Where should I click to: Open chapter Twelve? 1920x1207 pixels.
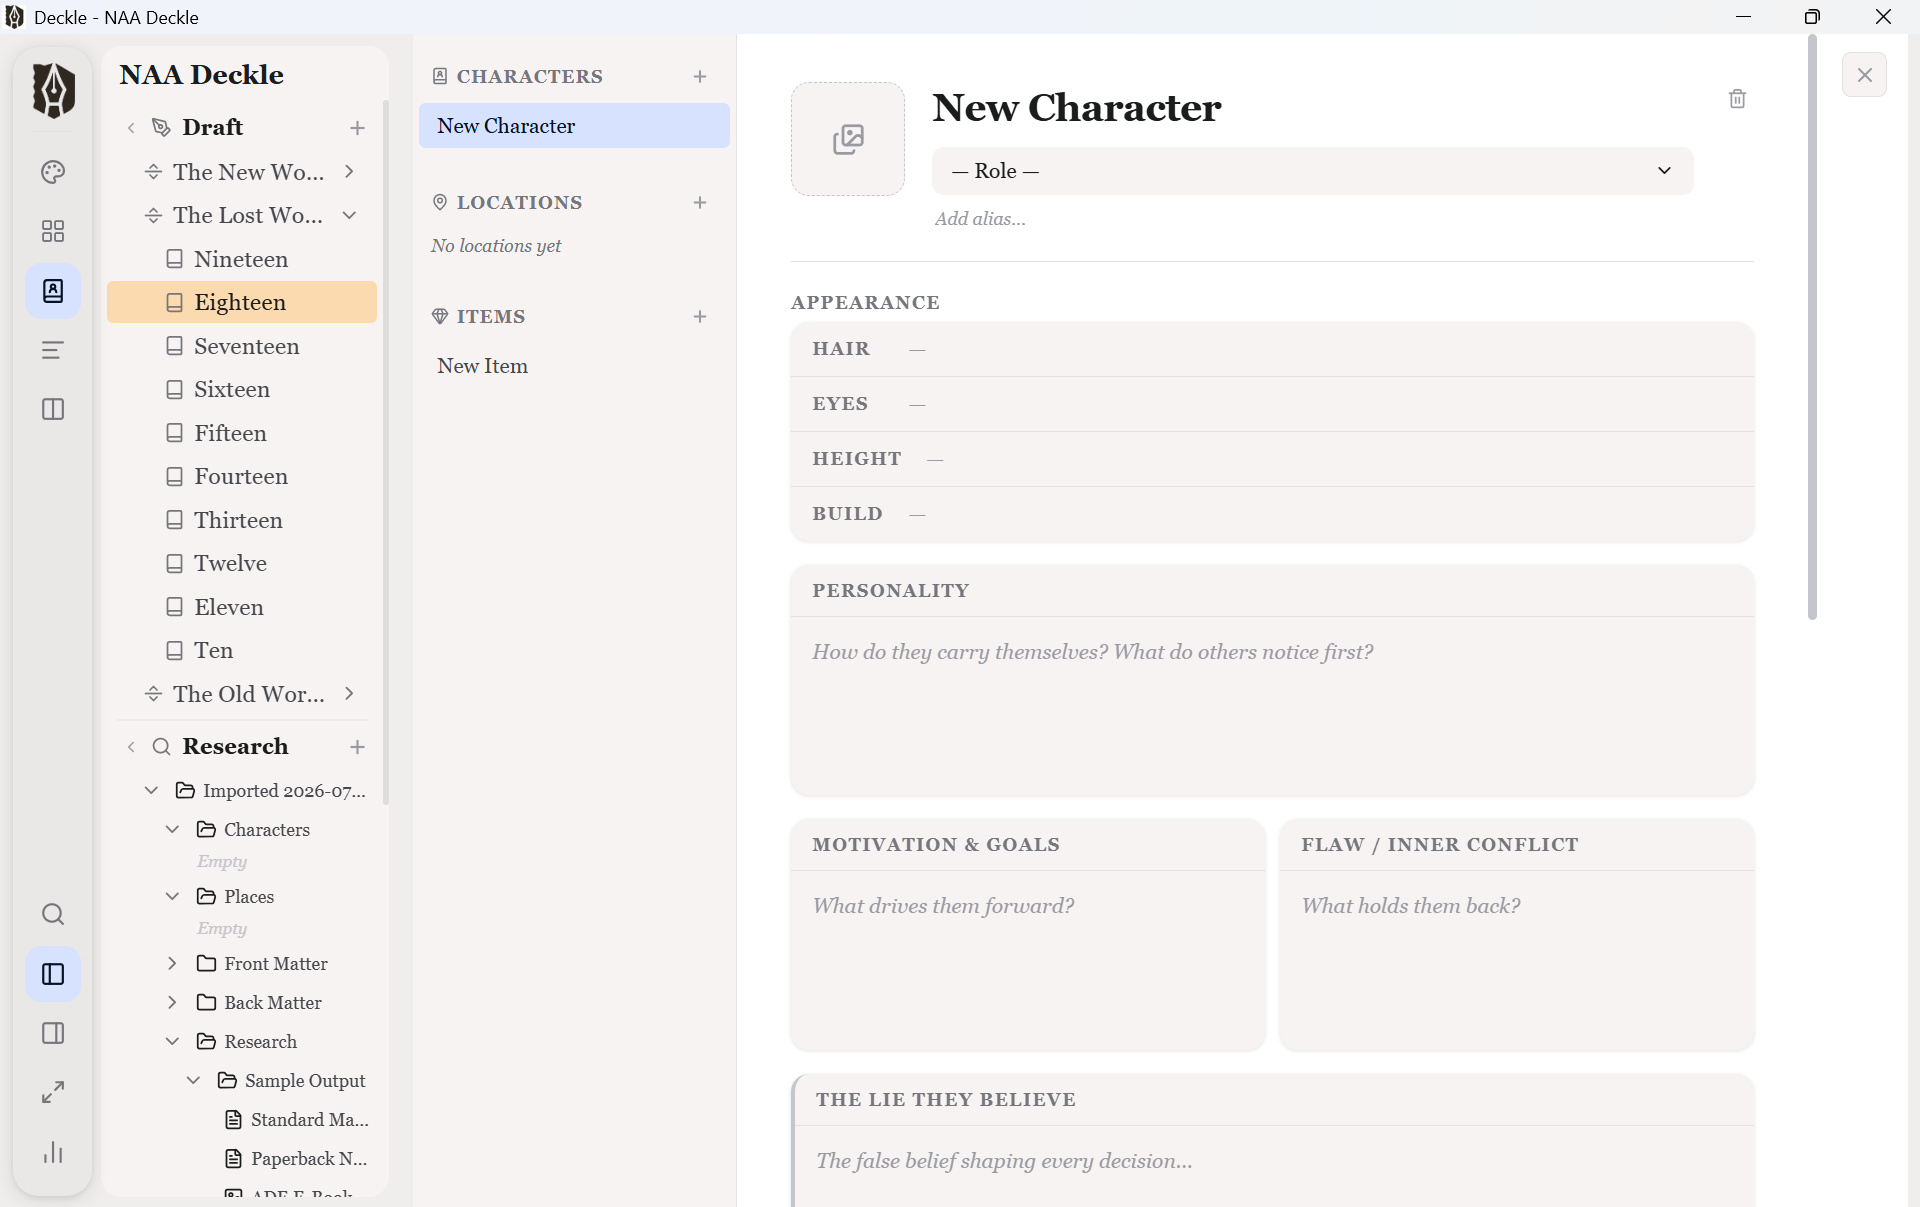pos(242,563)
